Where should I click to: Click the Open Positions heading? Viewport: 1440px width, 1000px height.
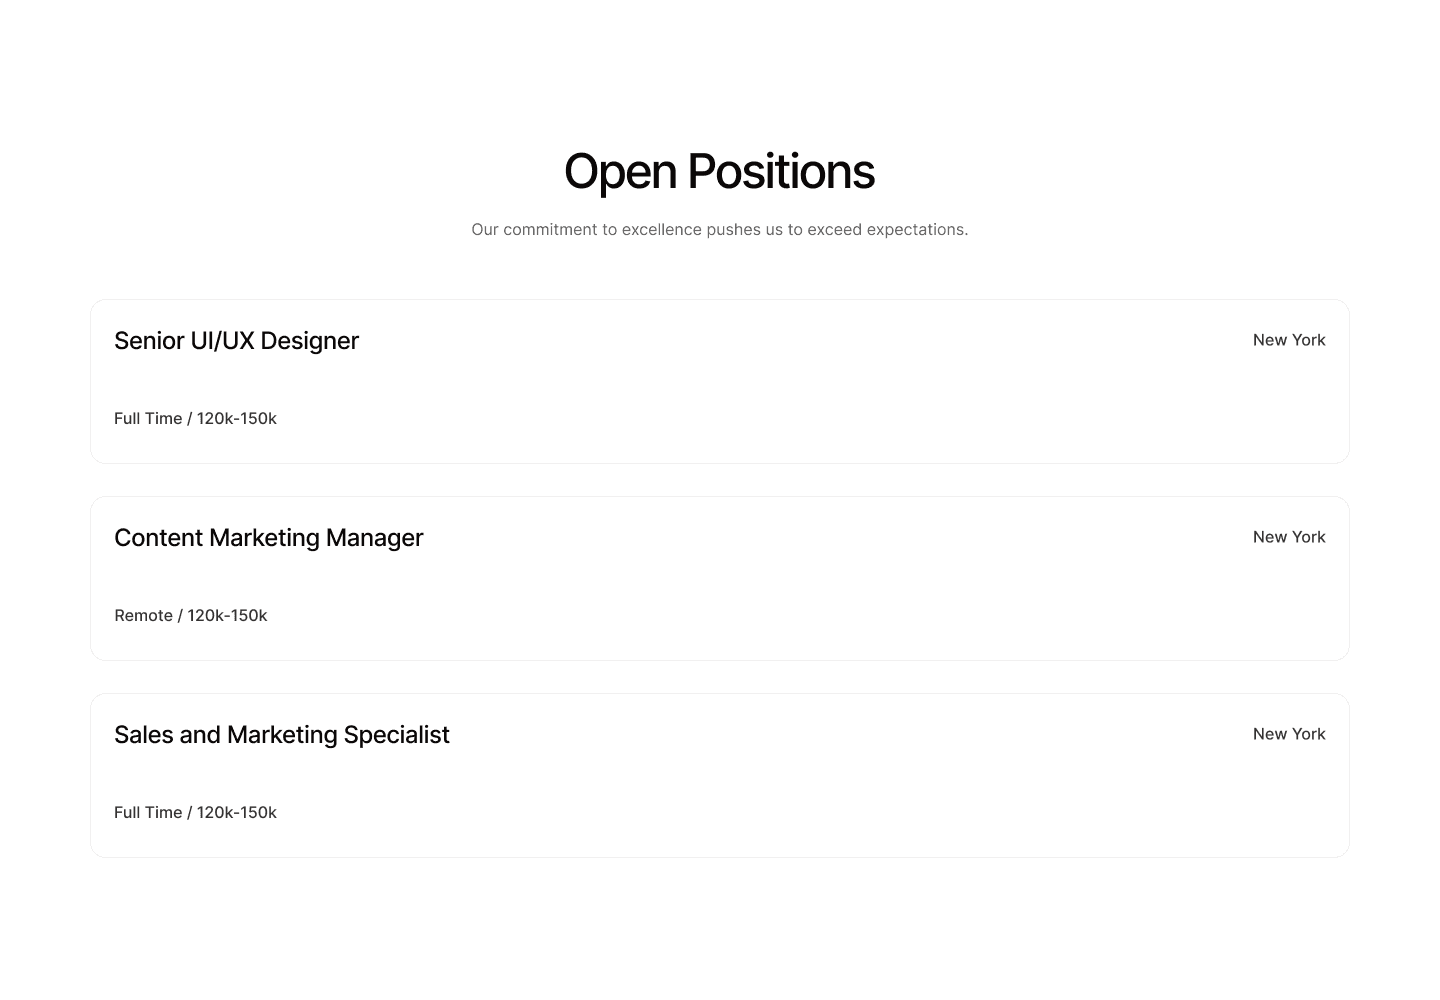[719, 171]
